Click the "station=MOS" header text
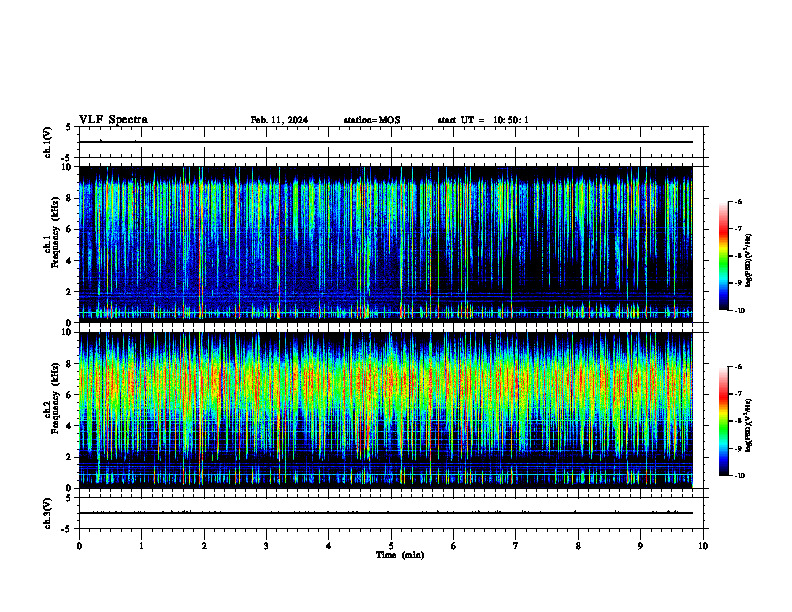Image resolution: width=792 pixels, height=612 pixels. pos(372,120)
